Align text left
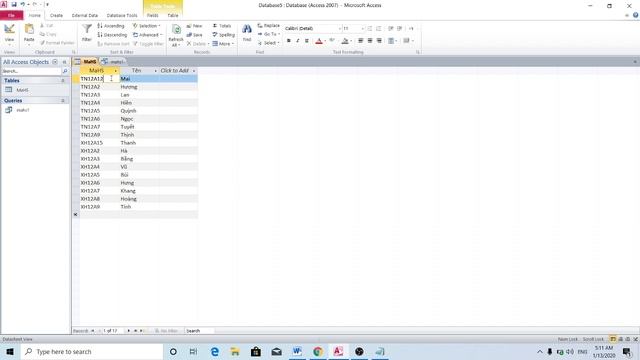This screenshot has width=640, height=360. click(360, 41)
